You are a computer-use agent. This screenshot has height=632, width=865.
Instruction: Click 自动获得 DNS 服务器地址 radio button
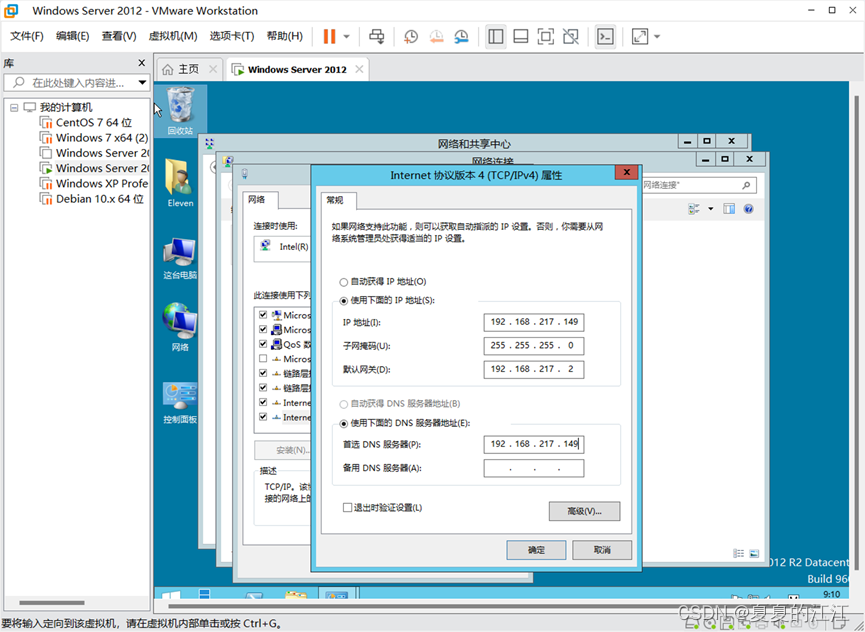[344, 404]
